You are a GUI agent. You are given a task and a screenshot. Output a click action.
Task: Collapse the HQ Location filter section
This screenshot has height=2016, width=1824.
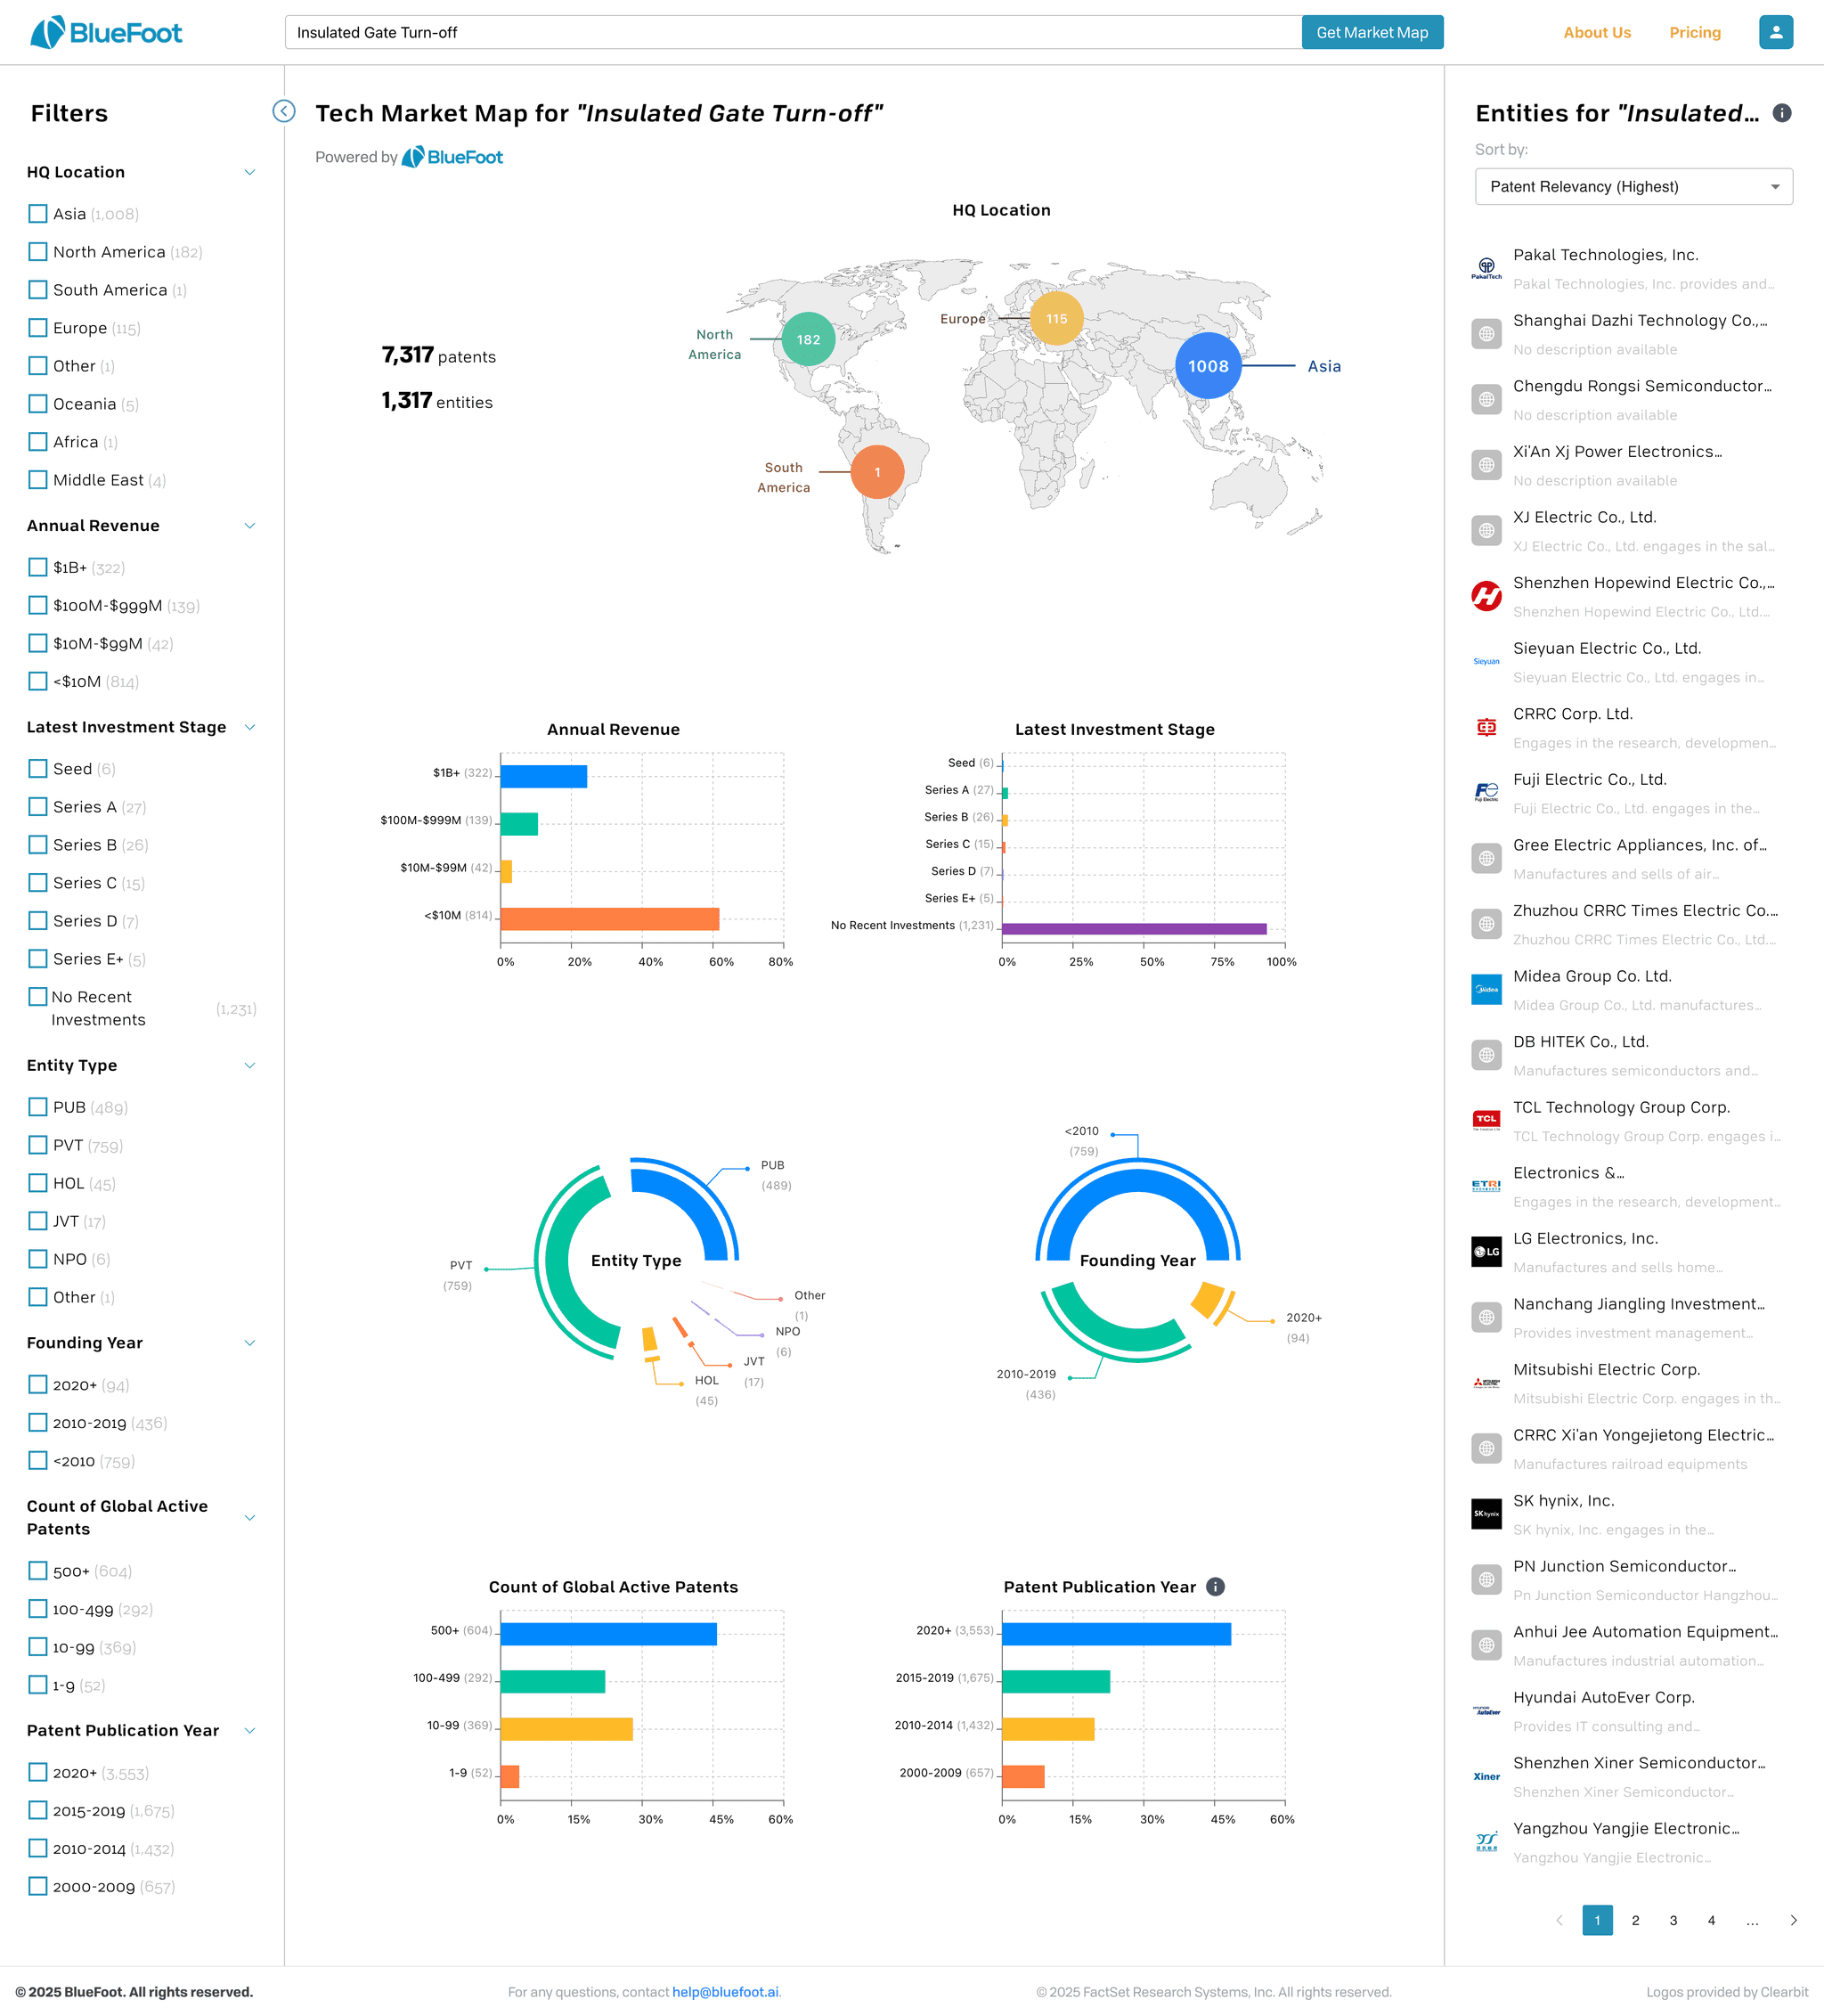[250, 172]
